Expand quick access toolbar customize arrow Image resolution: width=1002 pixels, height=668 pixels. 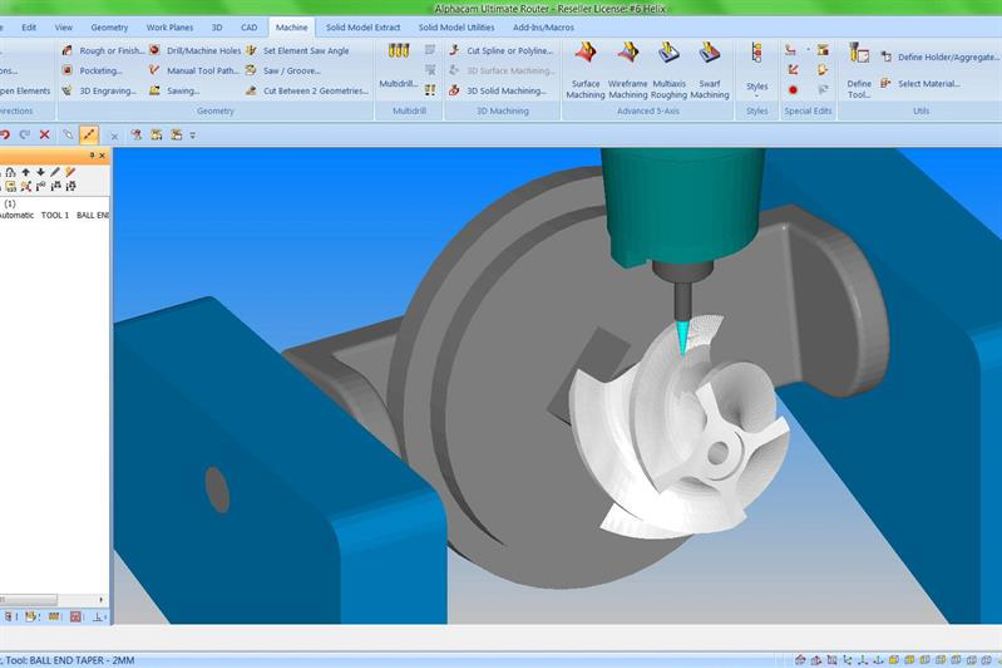coord(192,136)
